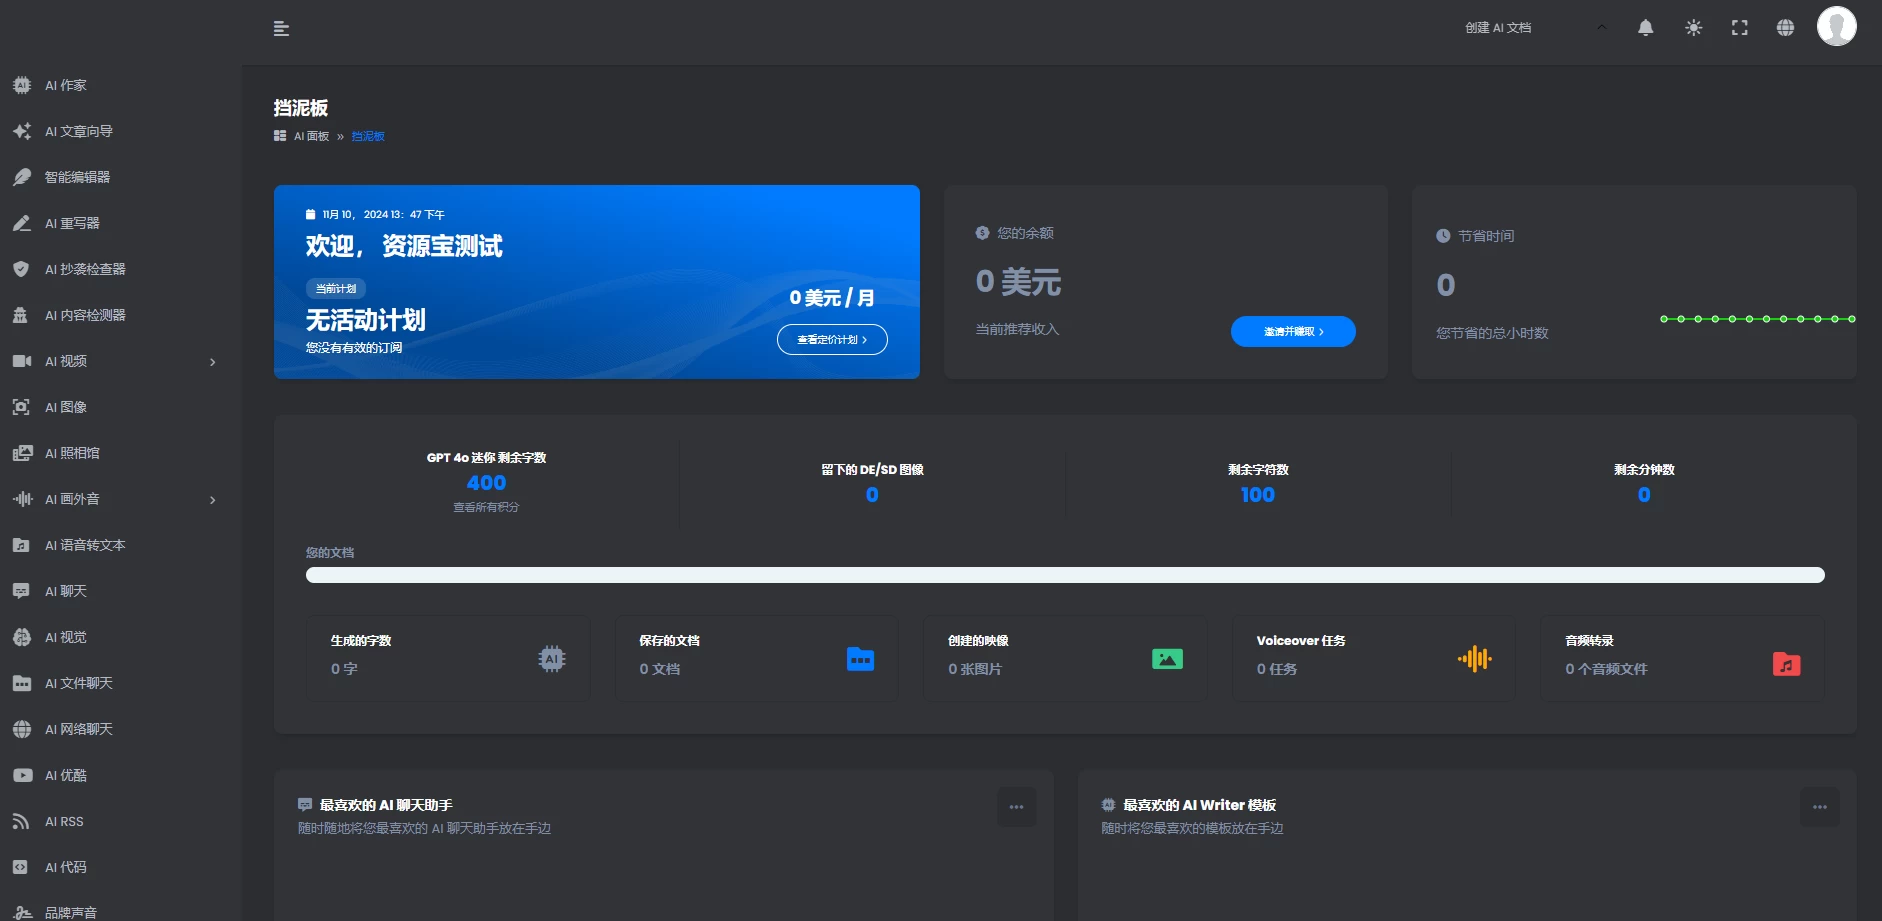This screenshot has height=921, width=1882.
Task: Click the 查看所有积分 link
Action: [x=486, y=507]
